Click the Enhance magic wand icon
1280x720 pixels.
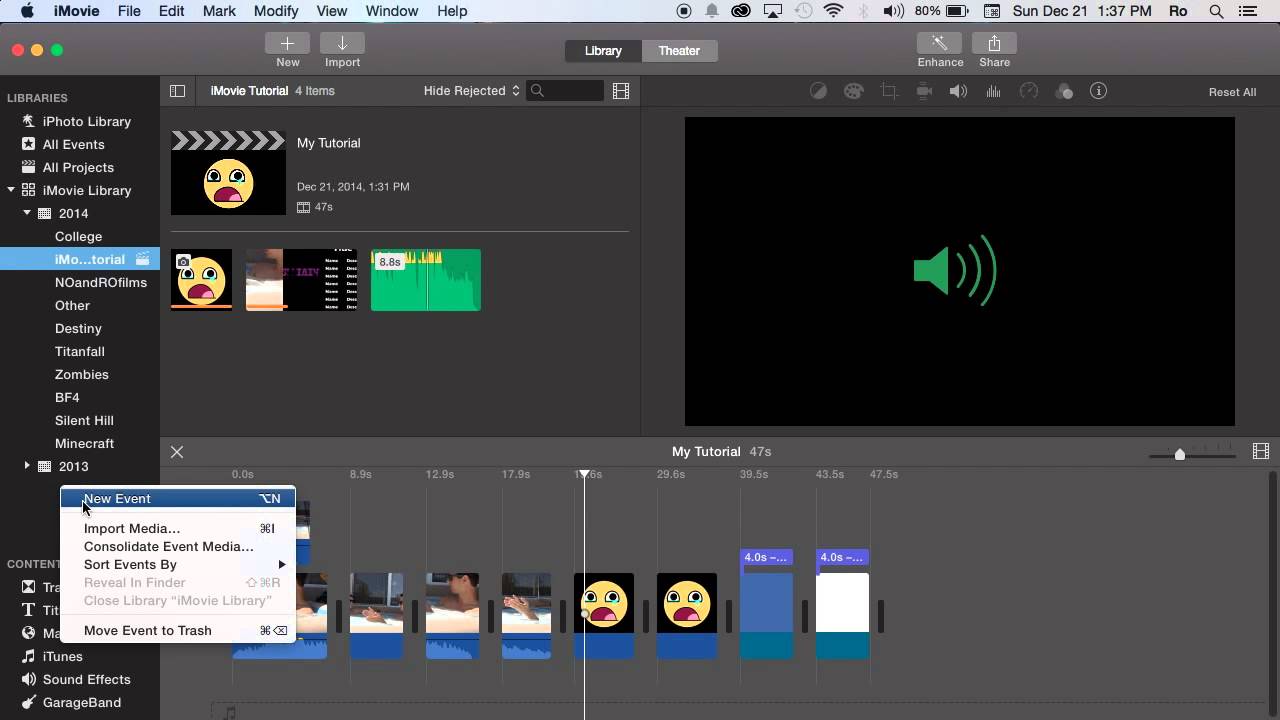[940, 43]
